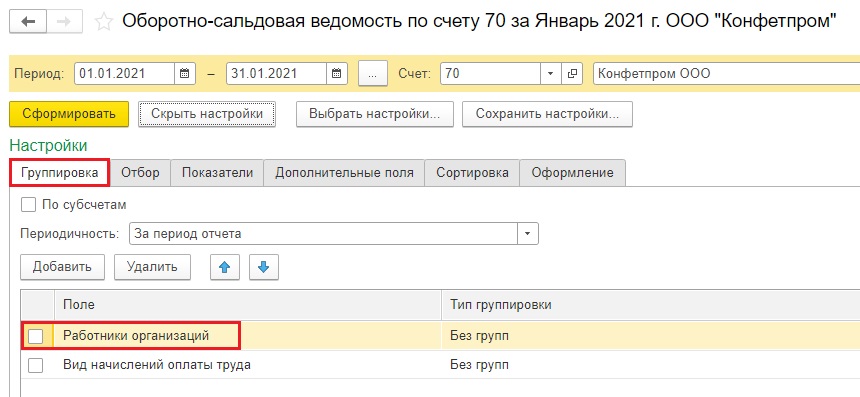Check the Вид начислений оплаты труда checkbox
The image size is (860, 397).
[36, 365]
